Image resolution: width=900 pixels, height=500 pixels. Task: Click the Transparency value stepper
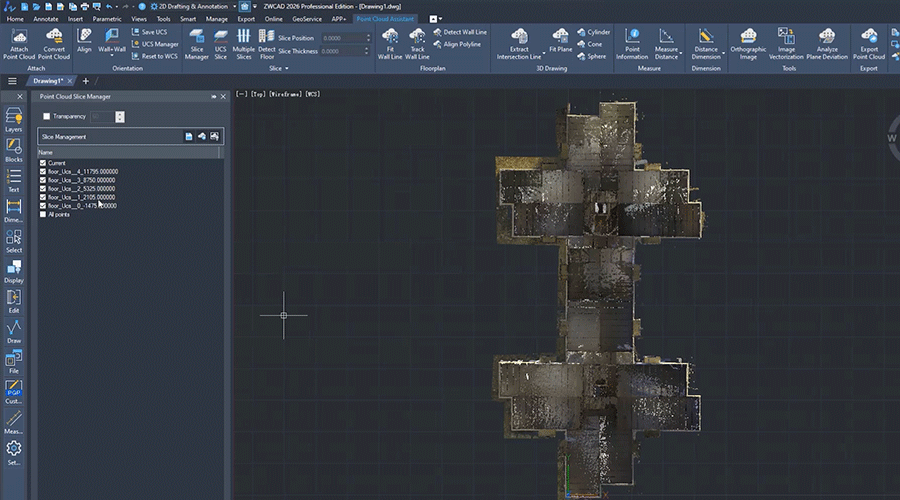(x=119, y=117)
